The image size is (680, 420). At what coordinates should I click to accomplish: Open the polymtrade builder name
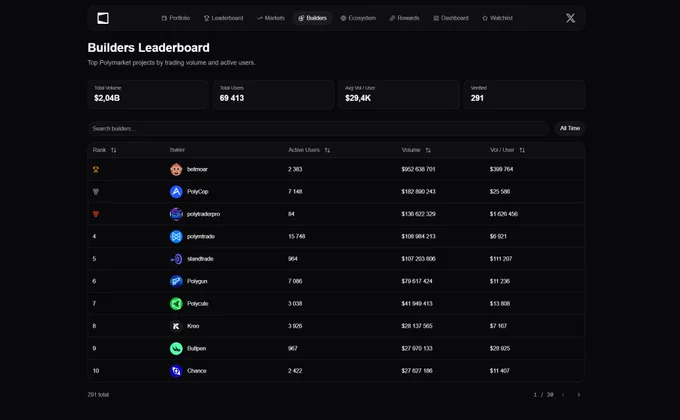(x=201, y=236)
